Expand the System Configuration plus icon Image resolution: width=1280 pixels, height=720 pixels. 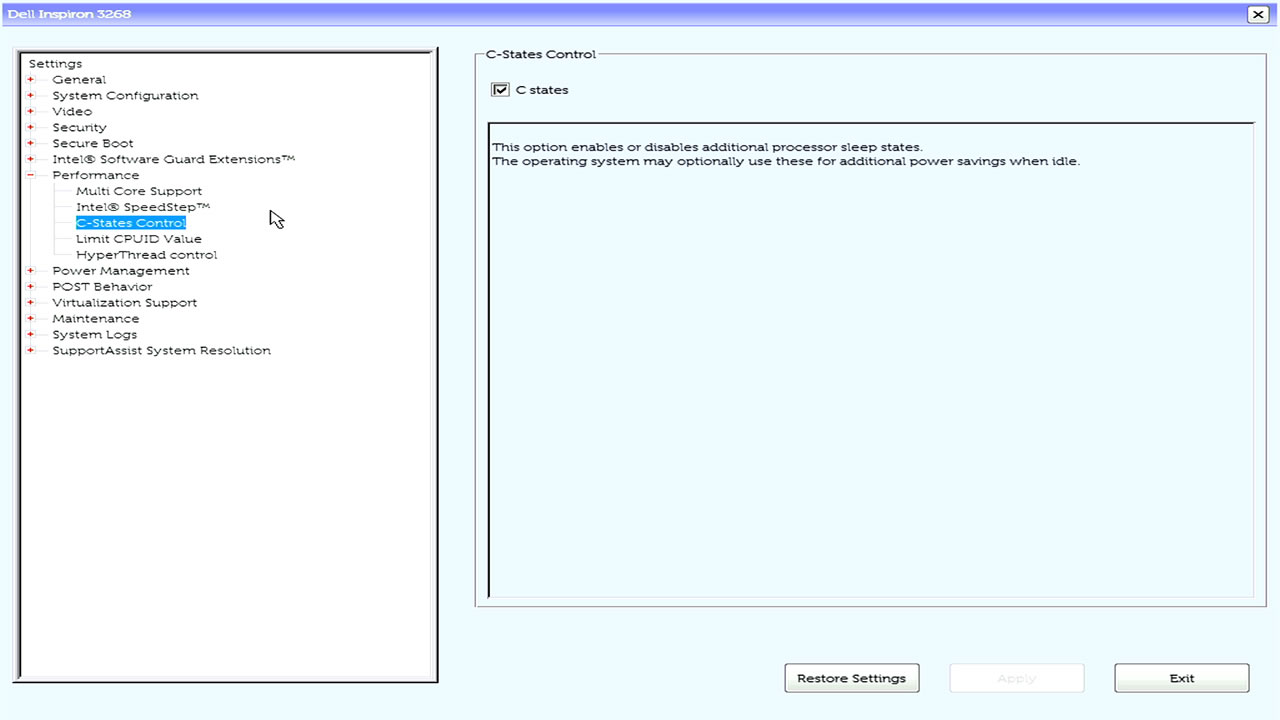(31, 96)
